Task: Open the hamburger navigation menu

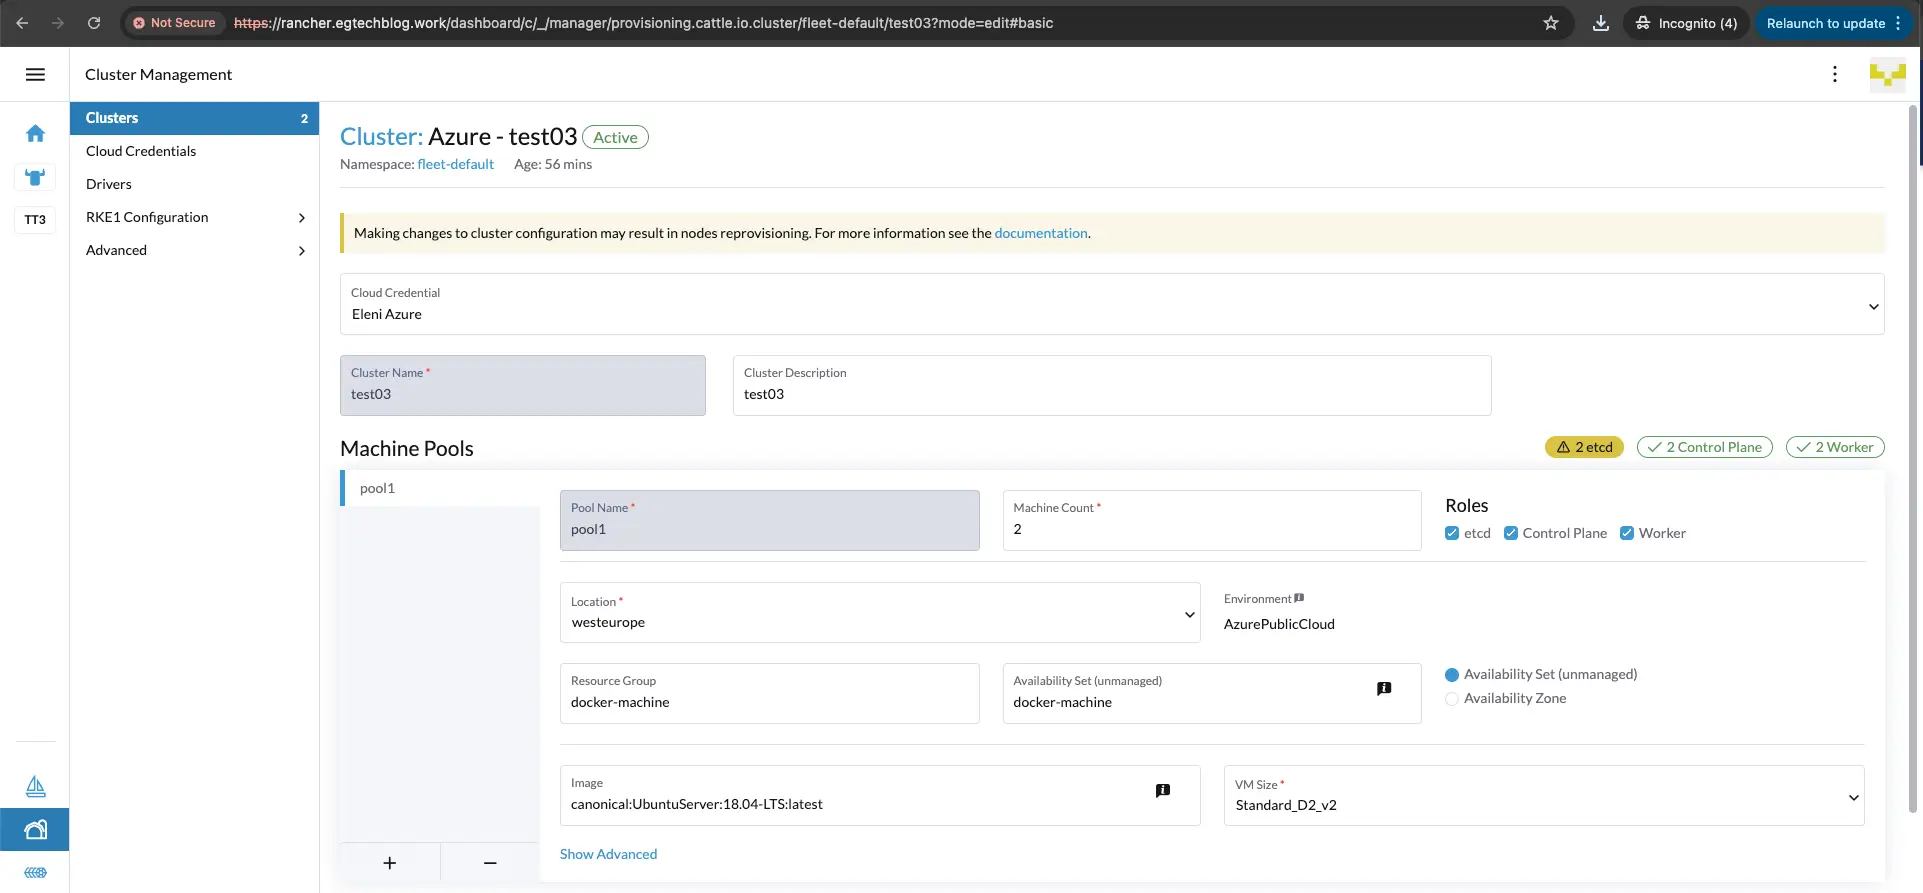Action: coord(35,74)
